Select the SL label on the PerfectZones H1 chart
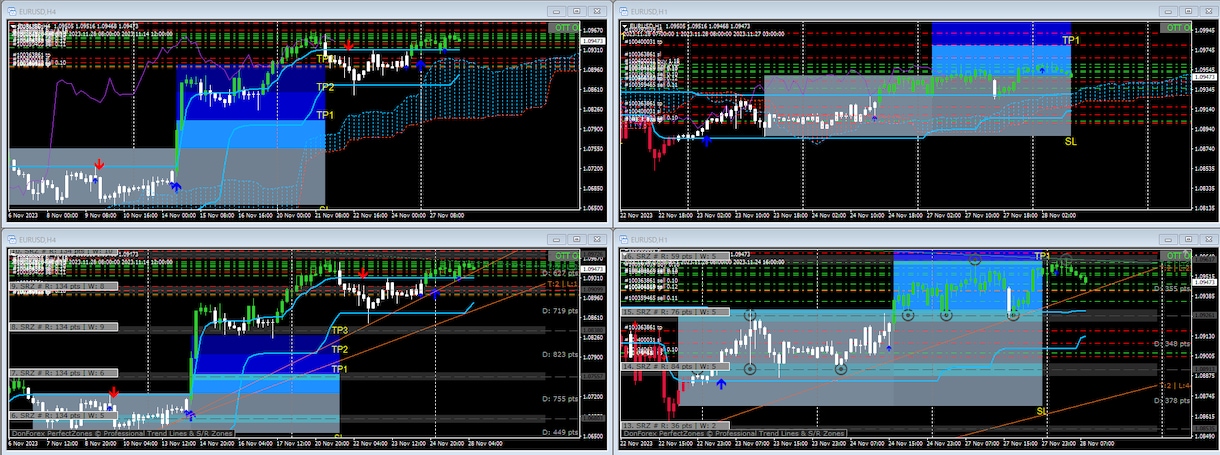 (x=1042, y=411)
